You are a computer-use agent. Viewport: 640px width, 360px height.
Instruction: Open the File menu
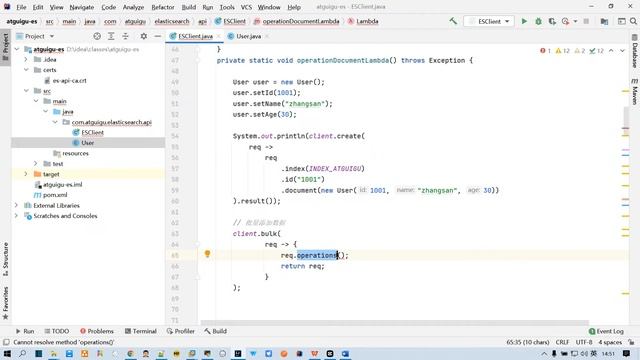coord(21,7)
